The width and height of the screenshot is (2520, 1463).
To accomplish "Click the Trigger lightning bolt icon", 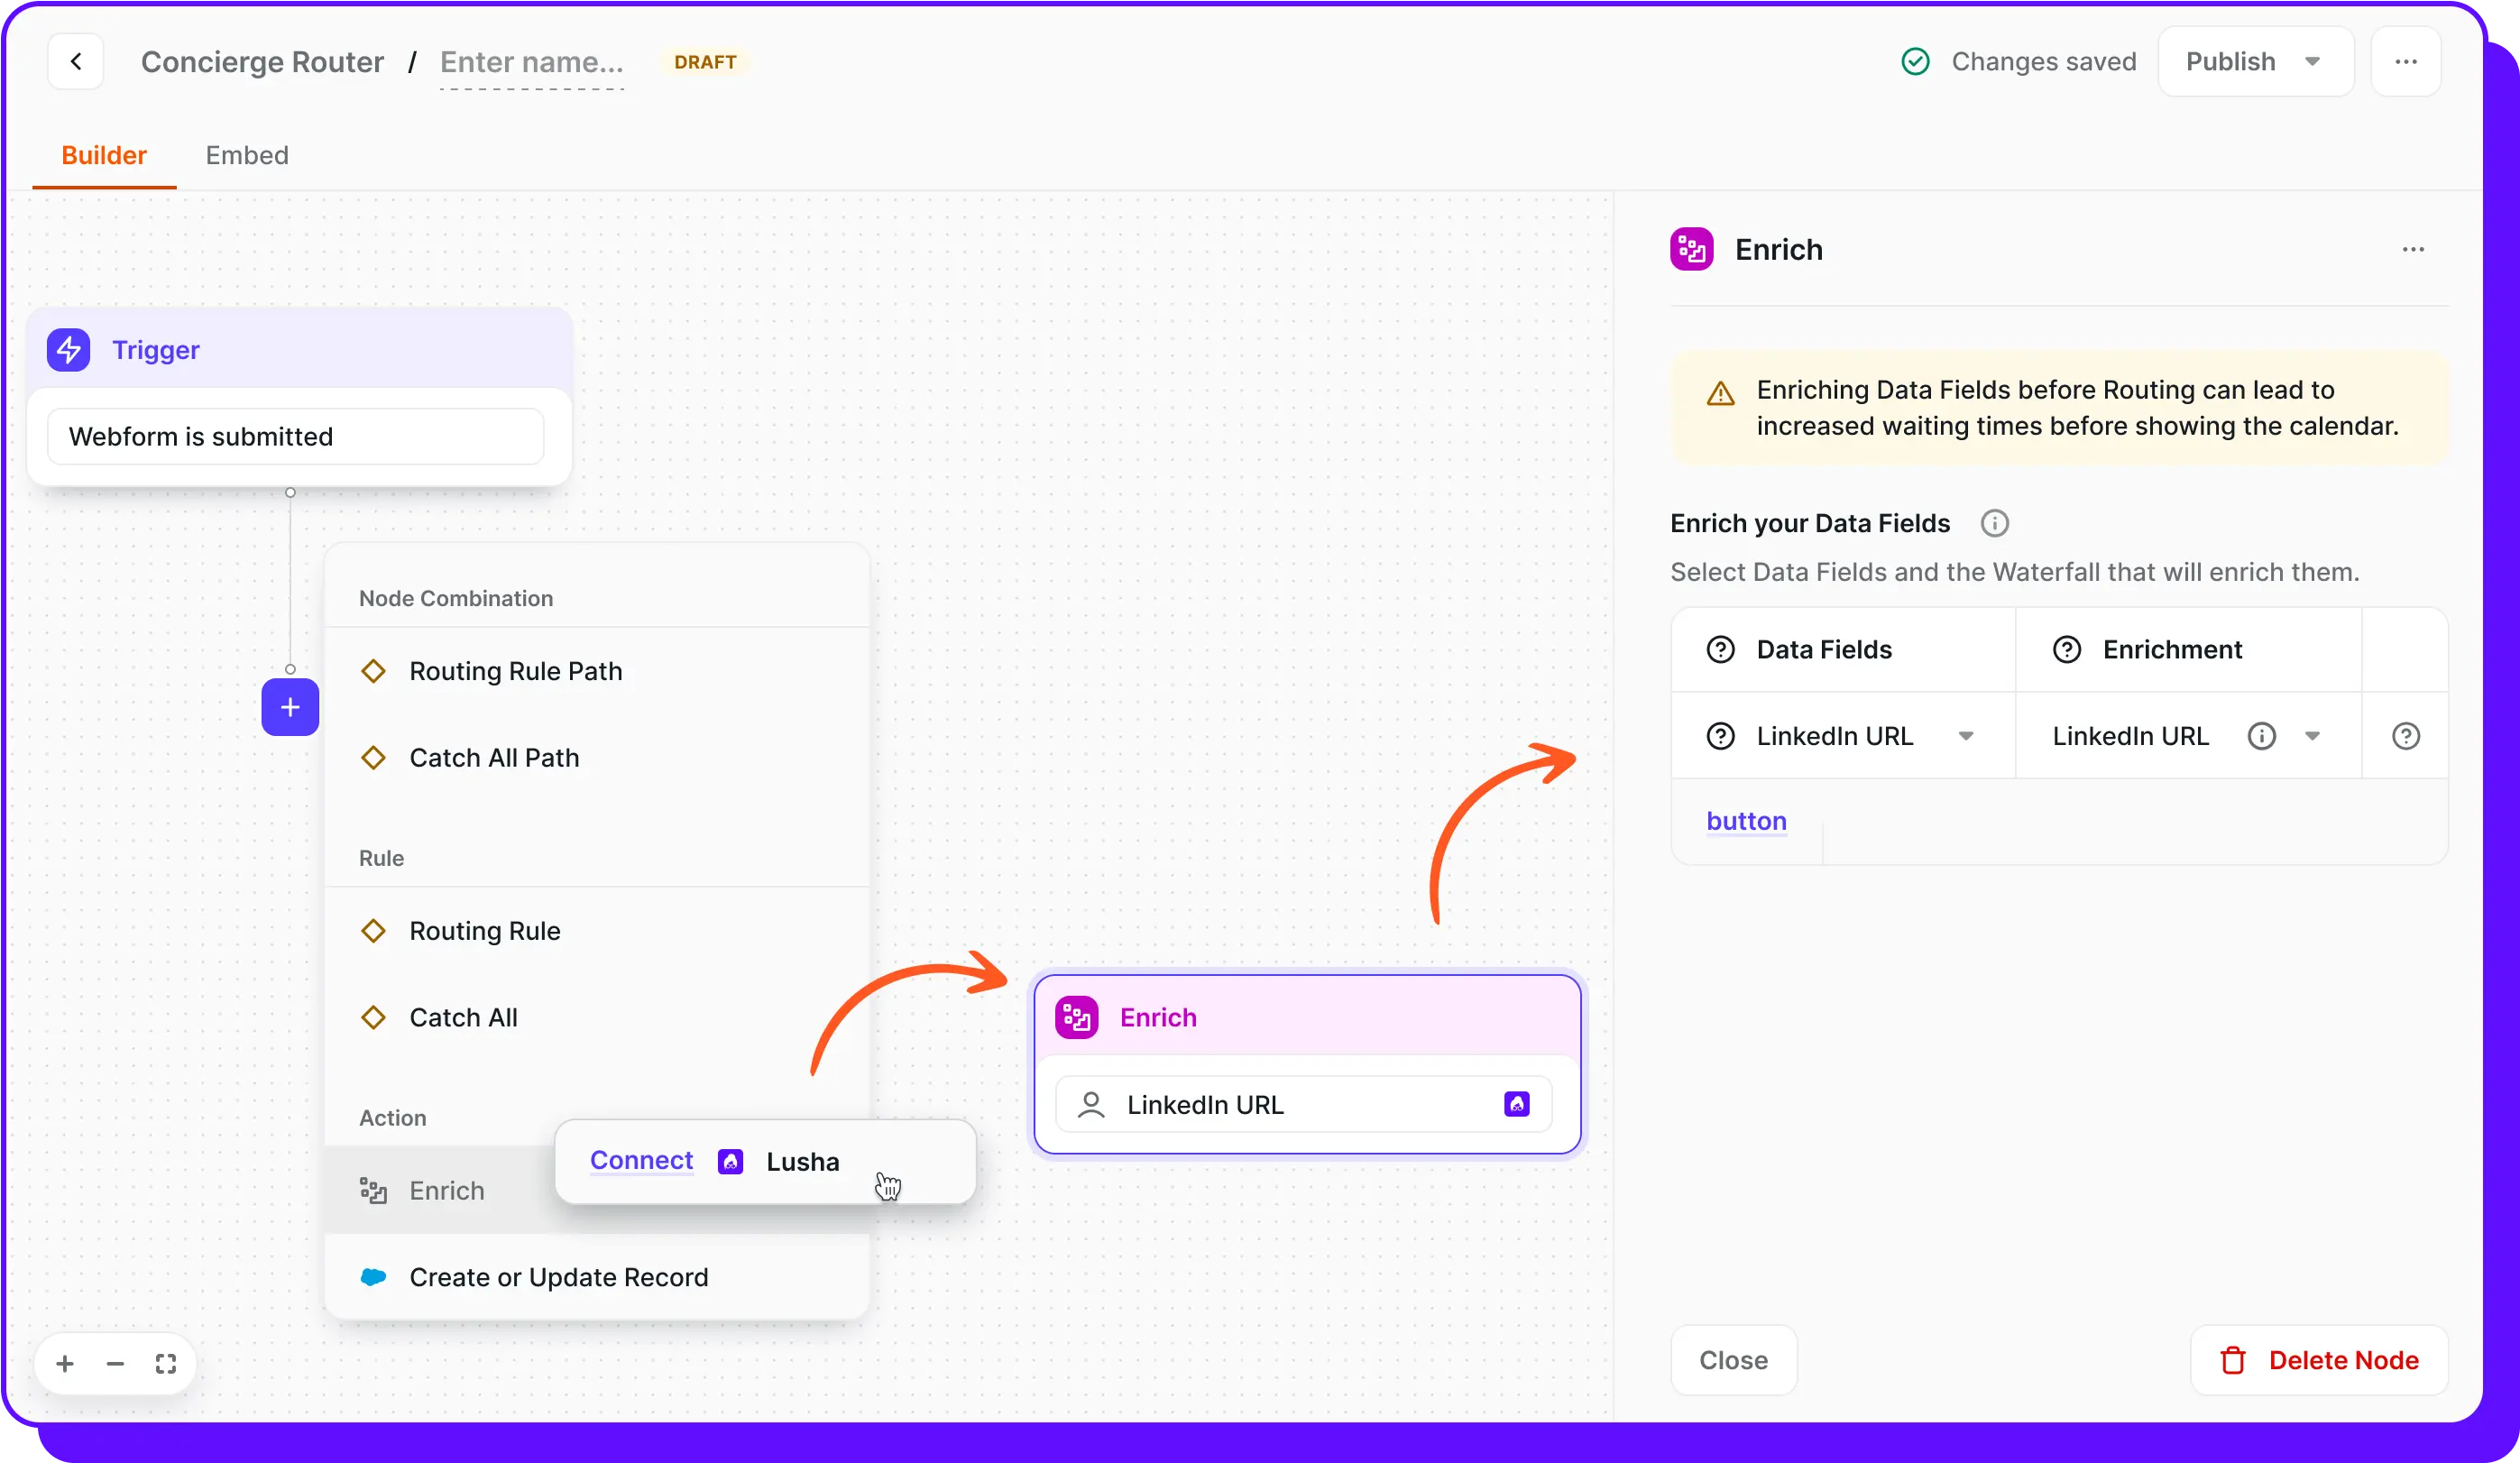I will (x=69, y=350).
